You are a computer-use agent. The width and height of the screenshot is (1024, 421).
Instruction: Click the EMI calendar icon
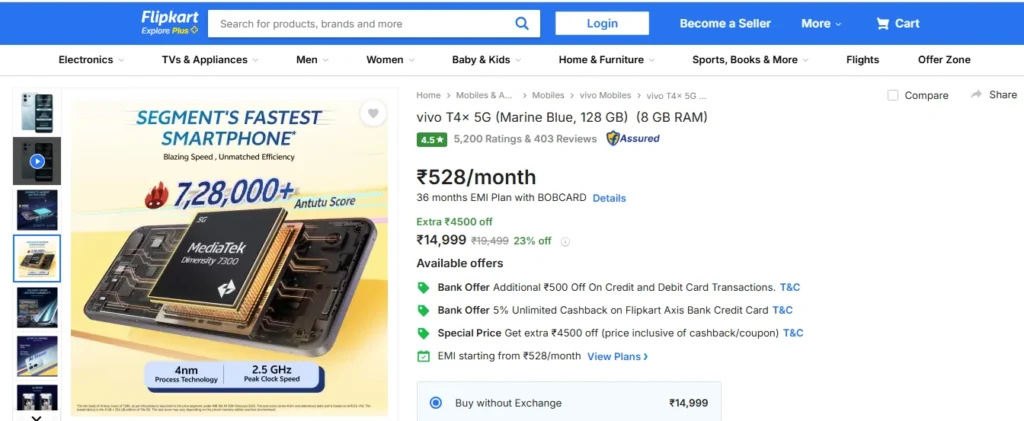(424, 356)
